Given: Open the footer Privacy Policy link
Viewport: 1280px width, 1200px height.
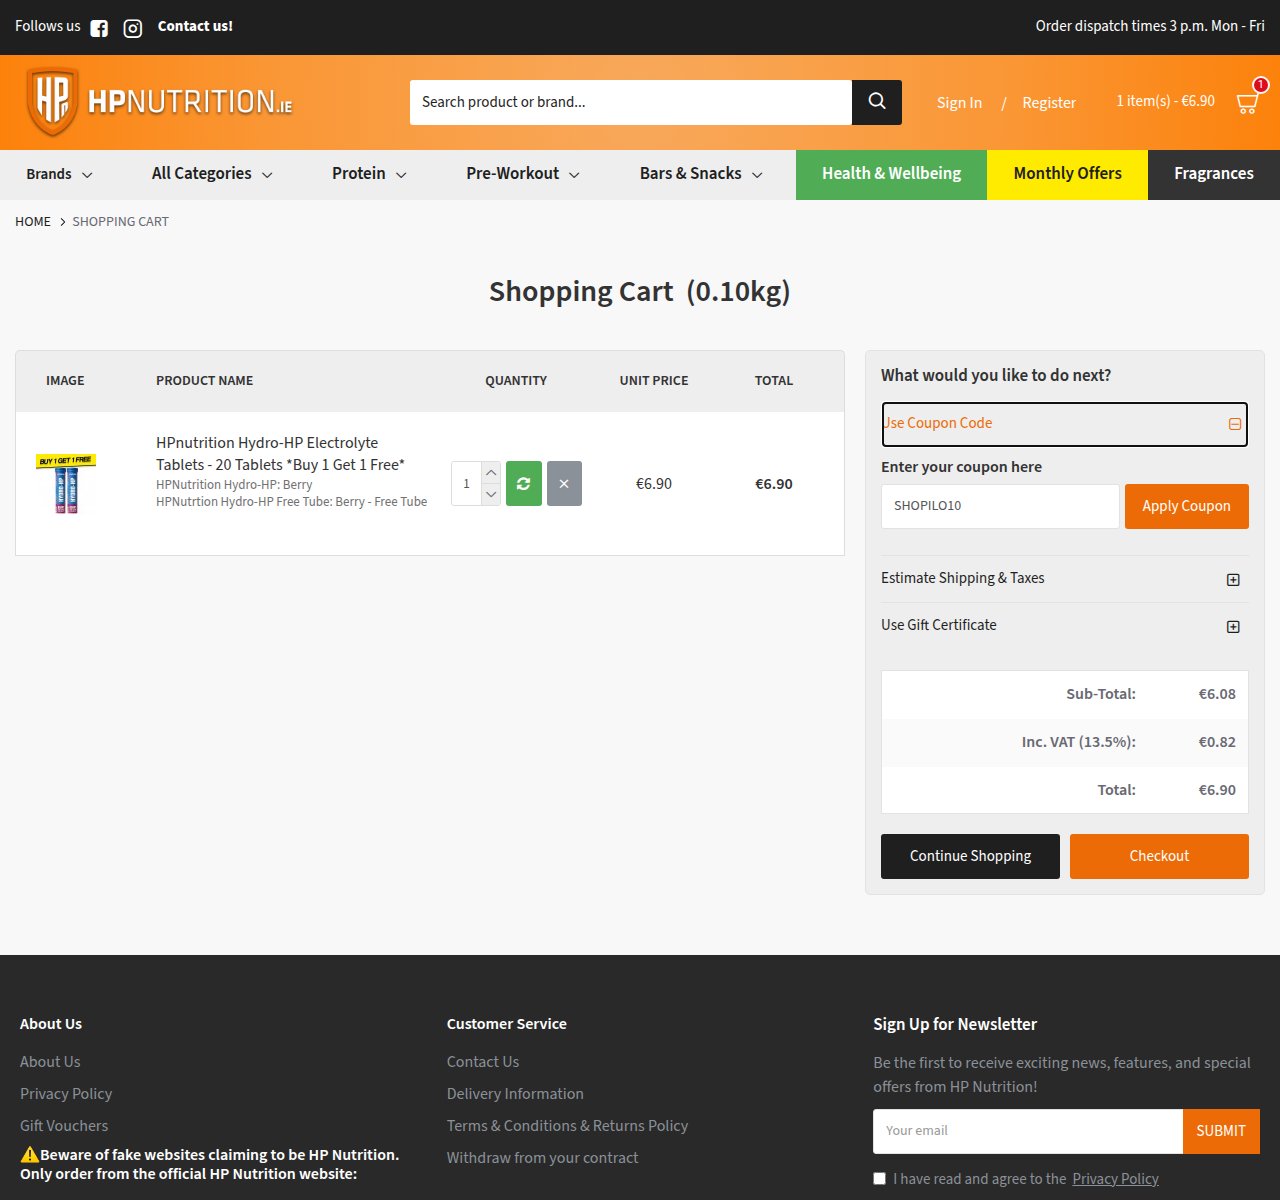Looking at the screenshot, I should tap(66, 1094).
